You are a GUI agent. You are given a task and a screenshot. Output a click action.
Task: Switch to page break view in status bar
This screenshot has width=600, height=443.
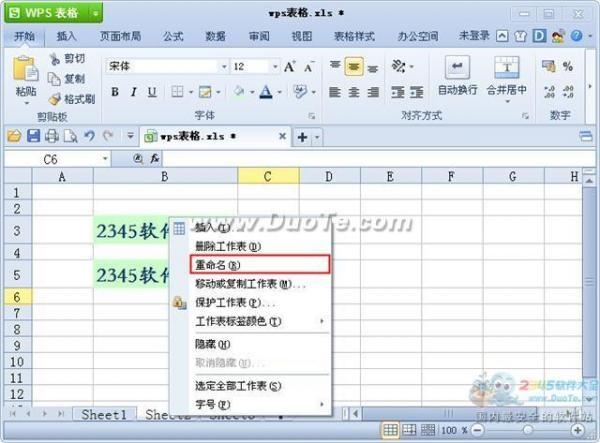tap(409, 430)
